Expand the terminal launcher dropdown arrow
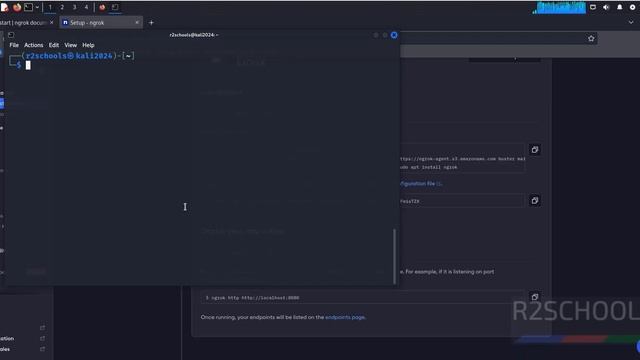The height and width of the screenshot is (360, 640). 37,7
